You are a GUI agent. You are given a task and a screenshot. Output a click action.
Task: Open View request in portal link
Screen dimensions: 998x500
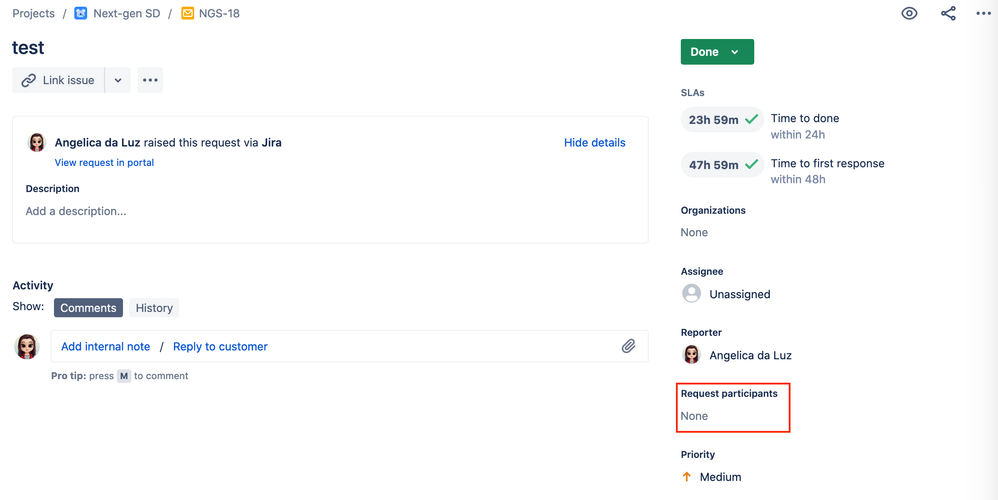coord(104,162)
